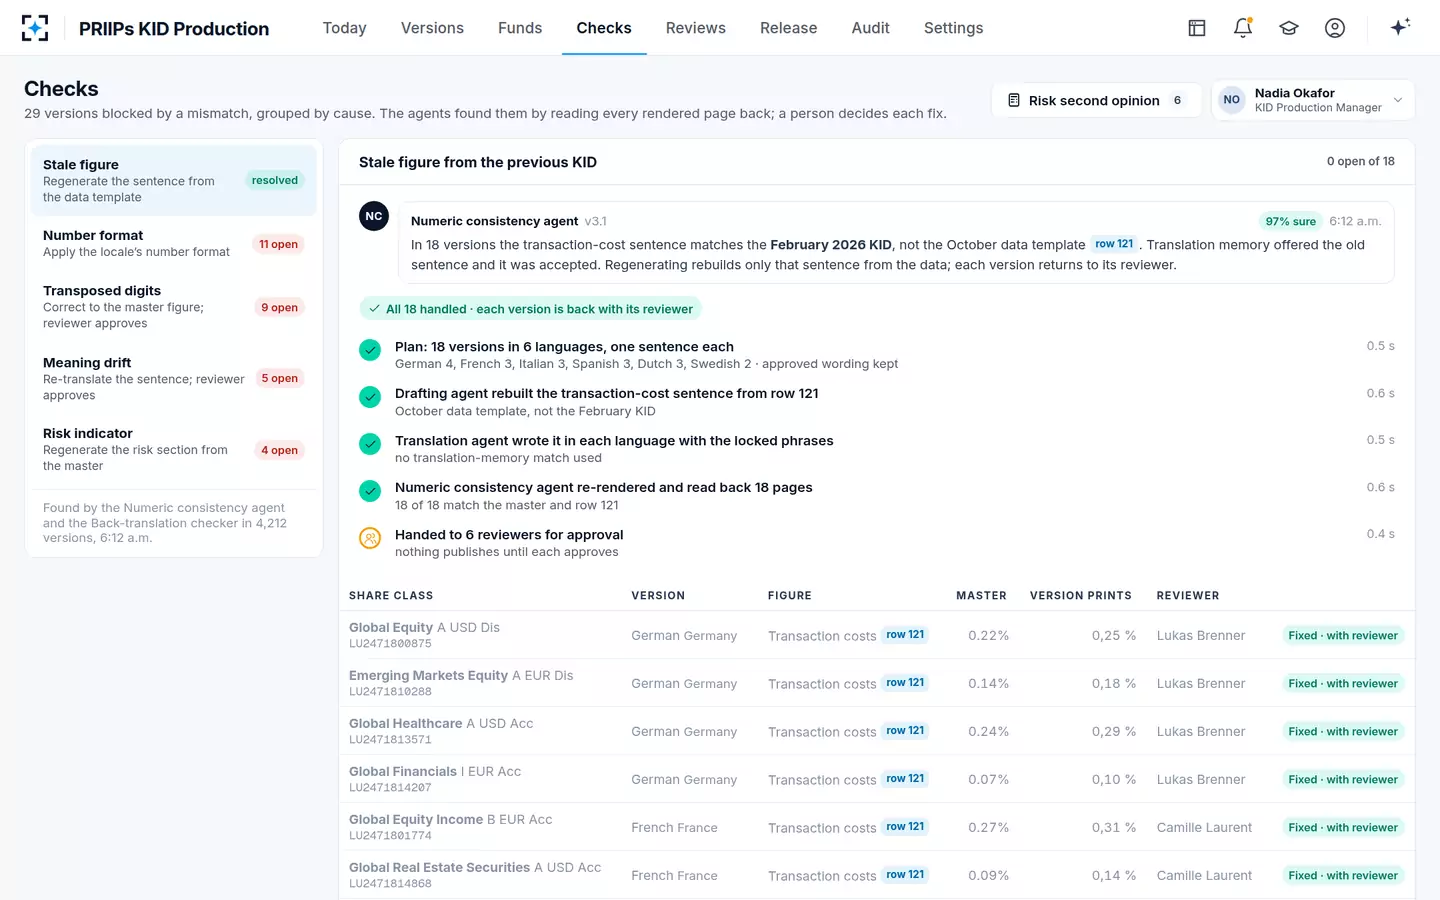Open the graduation cap learning icon
The width and height of the screenshot is (1440, 900).
point(1289,28)
